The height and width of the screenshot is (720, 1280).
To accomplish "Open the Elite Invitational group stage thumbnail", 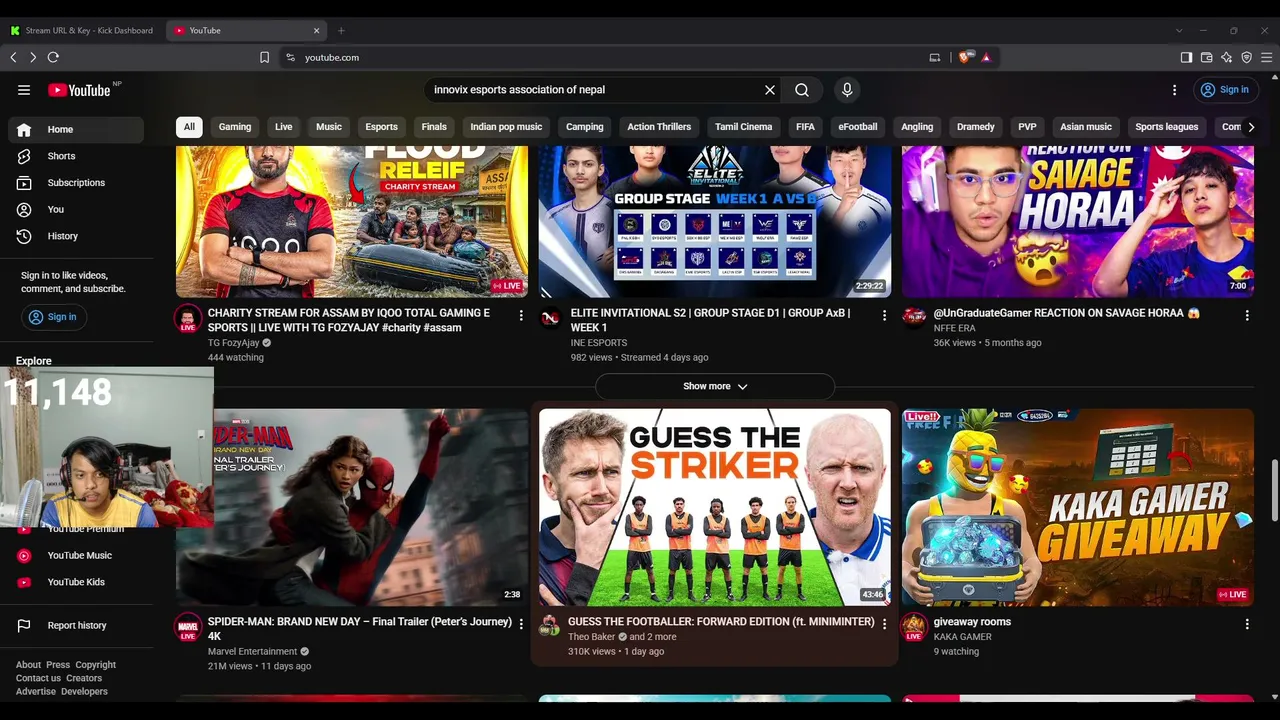I will coord(715,222).
